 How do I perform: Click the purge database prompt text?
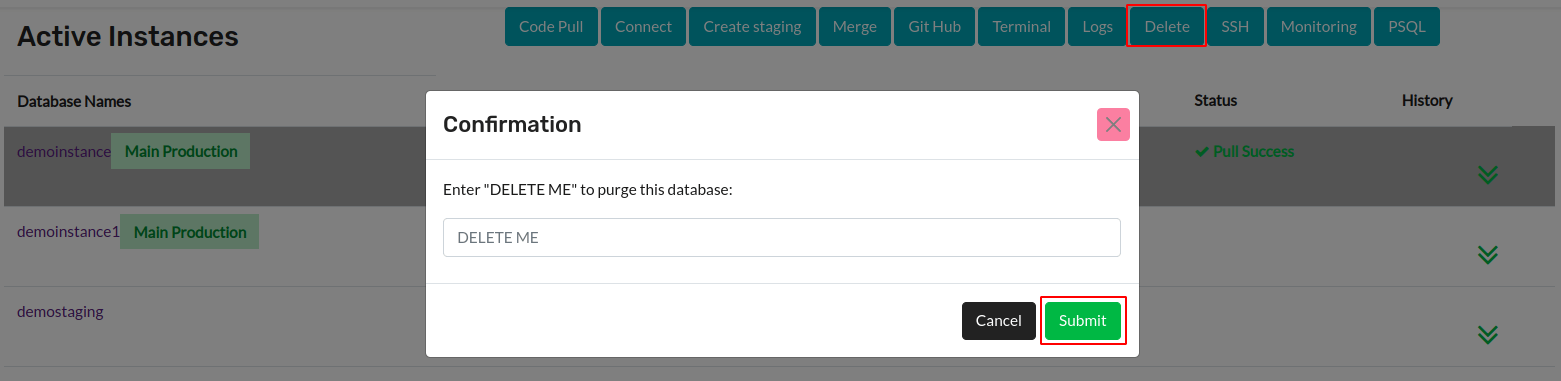[x=588, y=189]
